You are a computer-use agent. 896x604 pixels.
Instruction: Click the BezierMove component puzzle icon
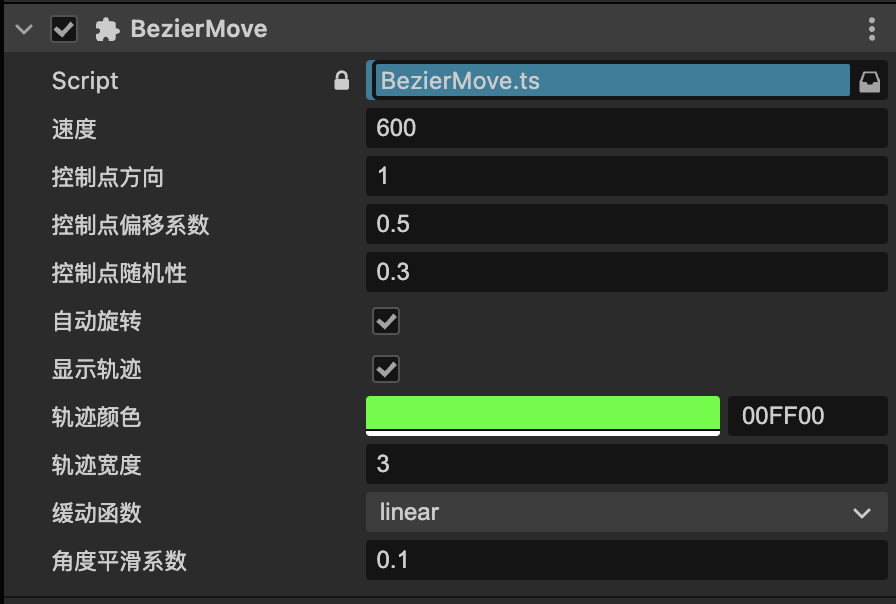click(106, 29)
